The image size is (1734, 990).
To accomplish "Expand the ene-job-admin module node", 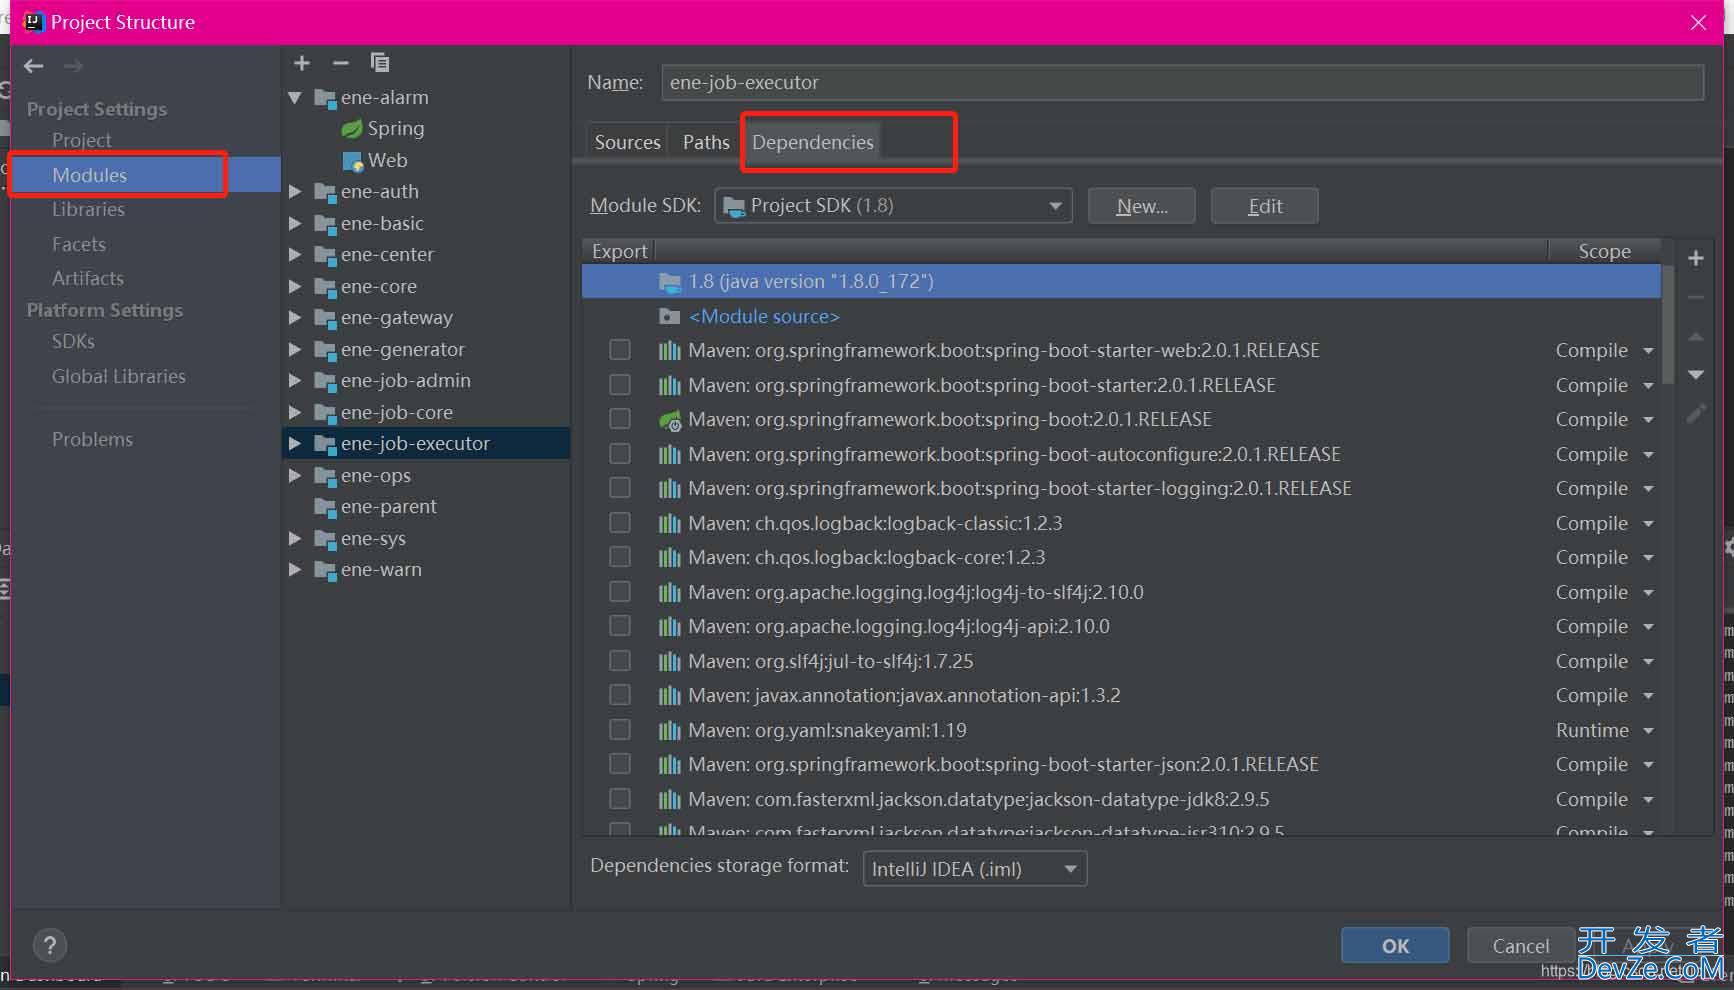I will (x=295, y=381).
